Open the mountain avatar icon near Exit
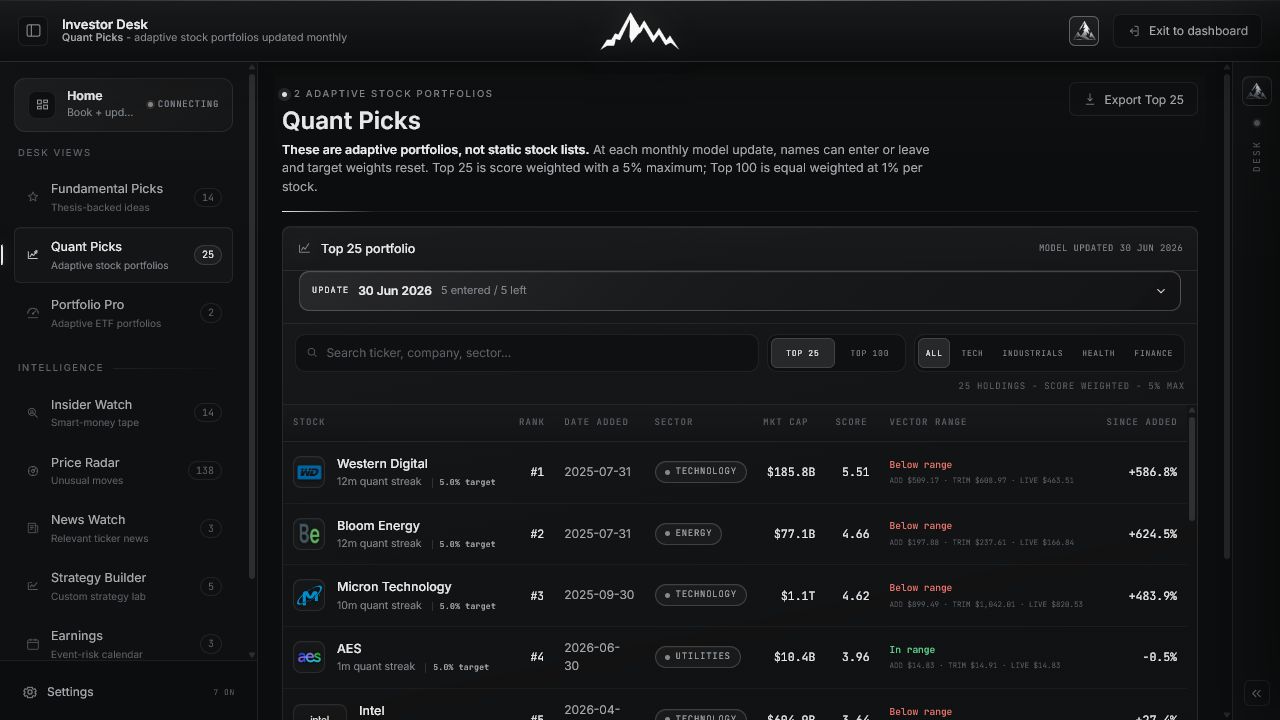The height and width of the screenshot is (720, 1280). (1084, 31)
